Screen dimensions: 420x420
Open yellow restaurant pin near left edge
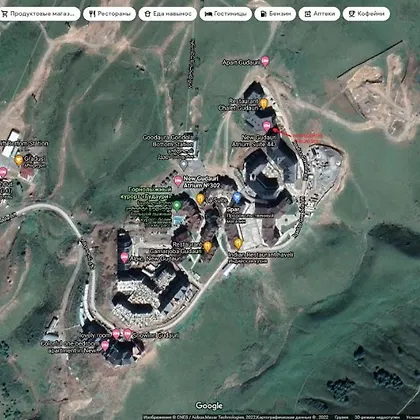click(x=19, y=160)
